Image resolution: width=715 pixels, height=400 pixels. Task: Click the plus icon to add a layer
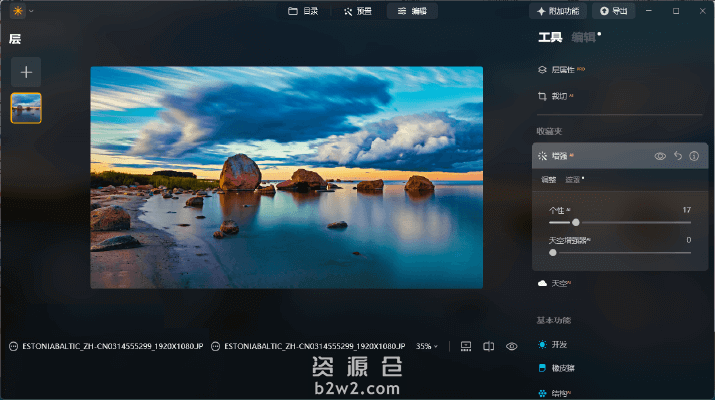26,71
